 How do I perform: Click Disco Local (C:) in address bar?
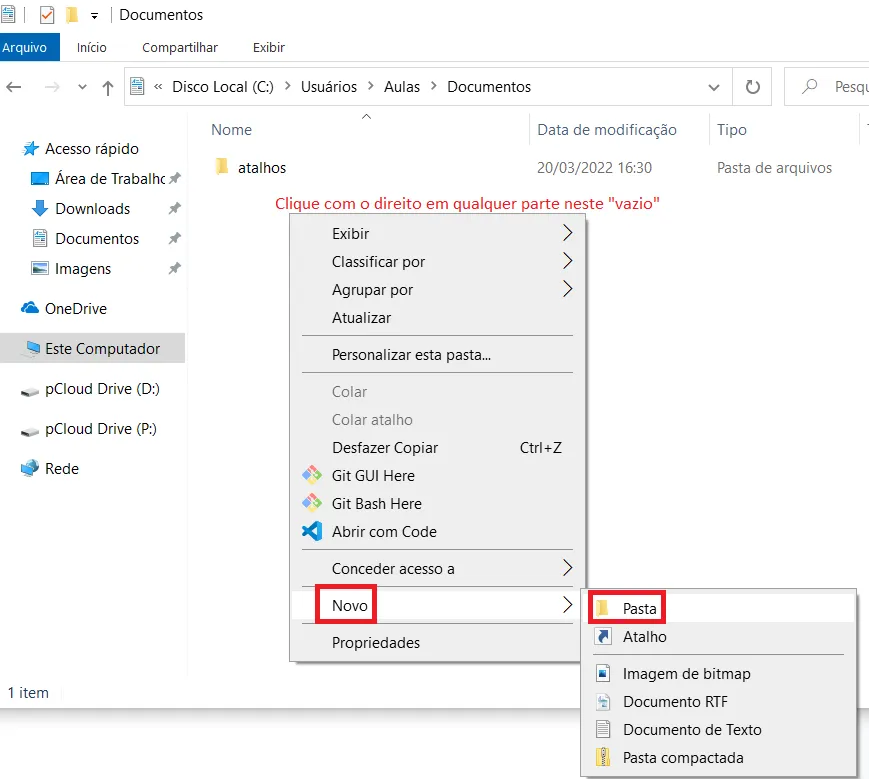tap(223, 87)
